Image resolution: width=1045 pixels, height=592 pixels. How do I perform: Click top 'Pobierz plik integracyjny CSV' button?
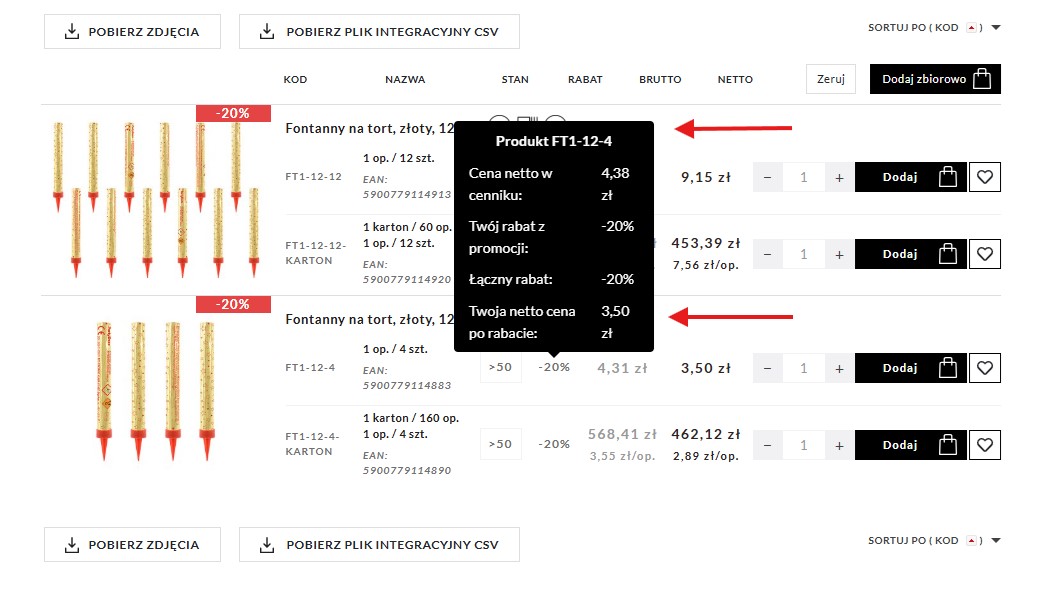379,32
